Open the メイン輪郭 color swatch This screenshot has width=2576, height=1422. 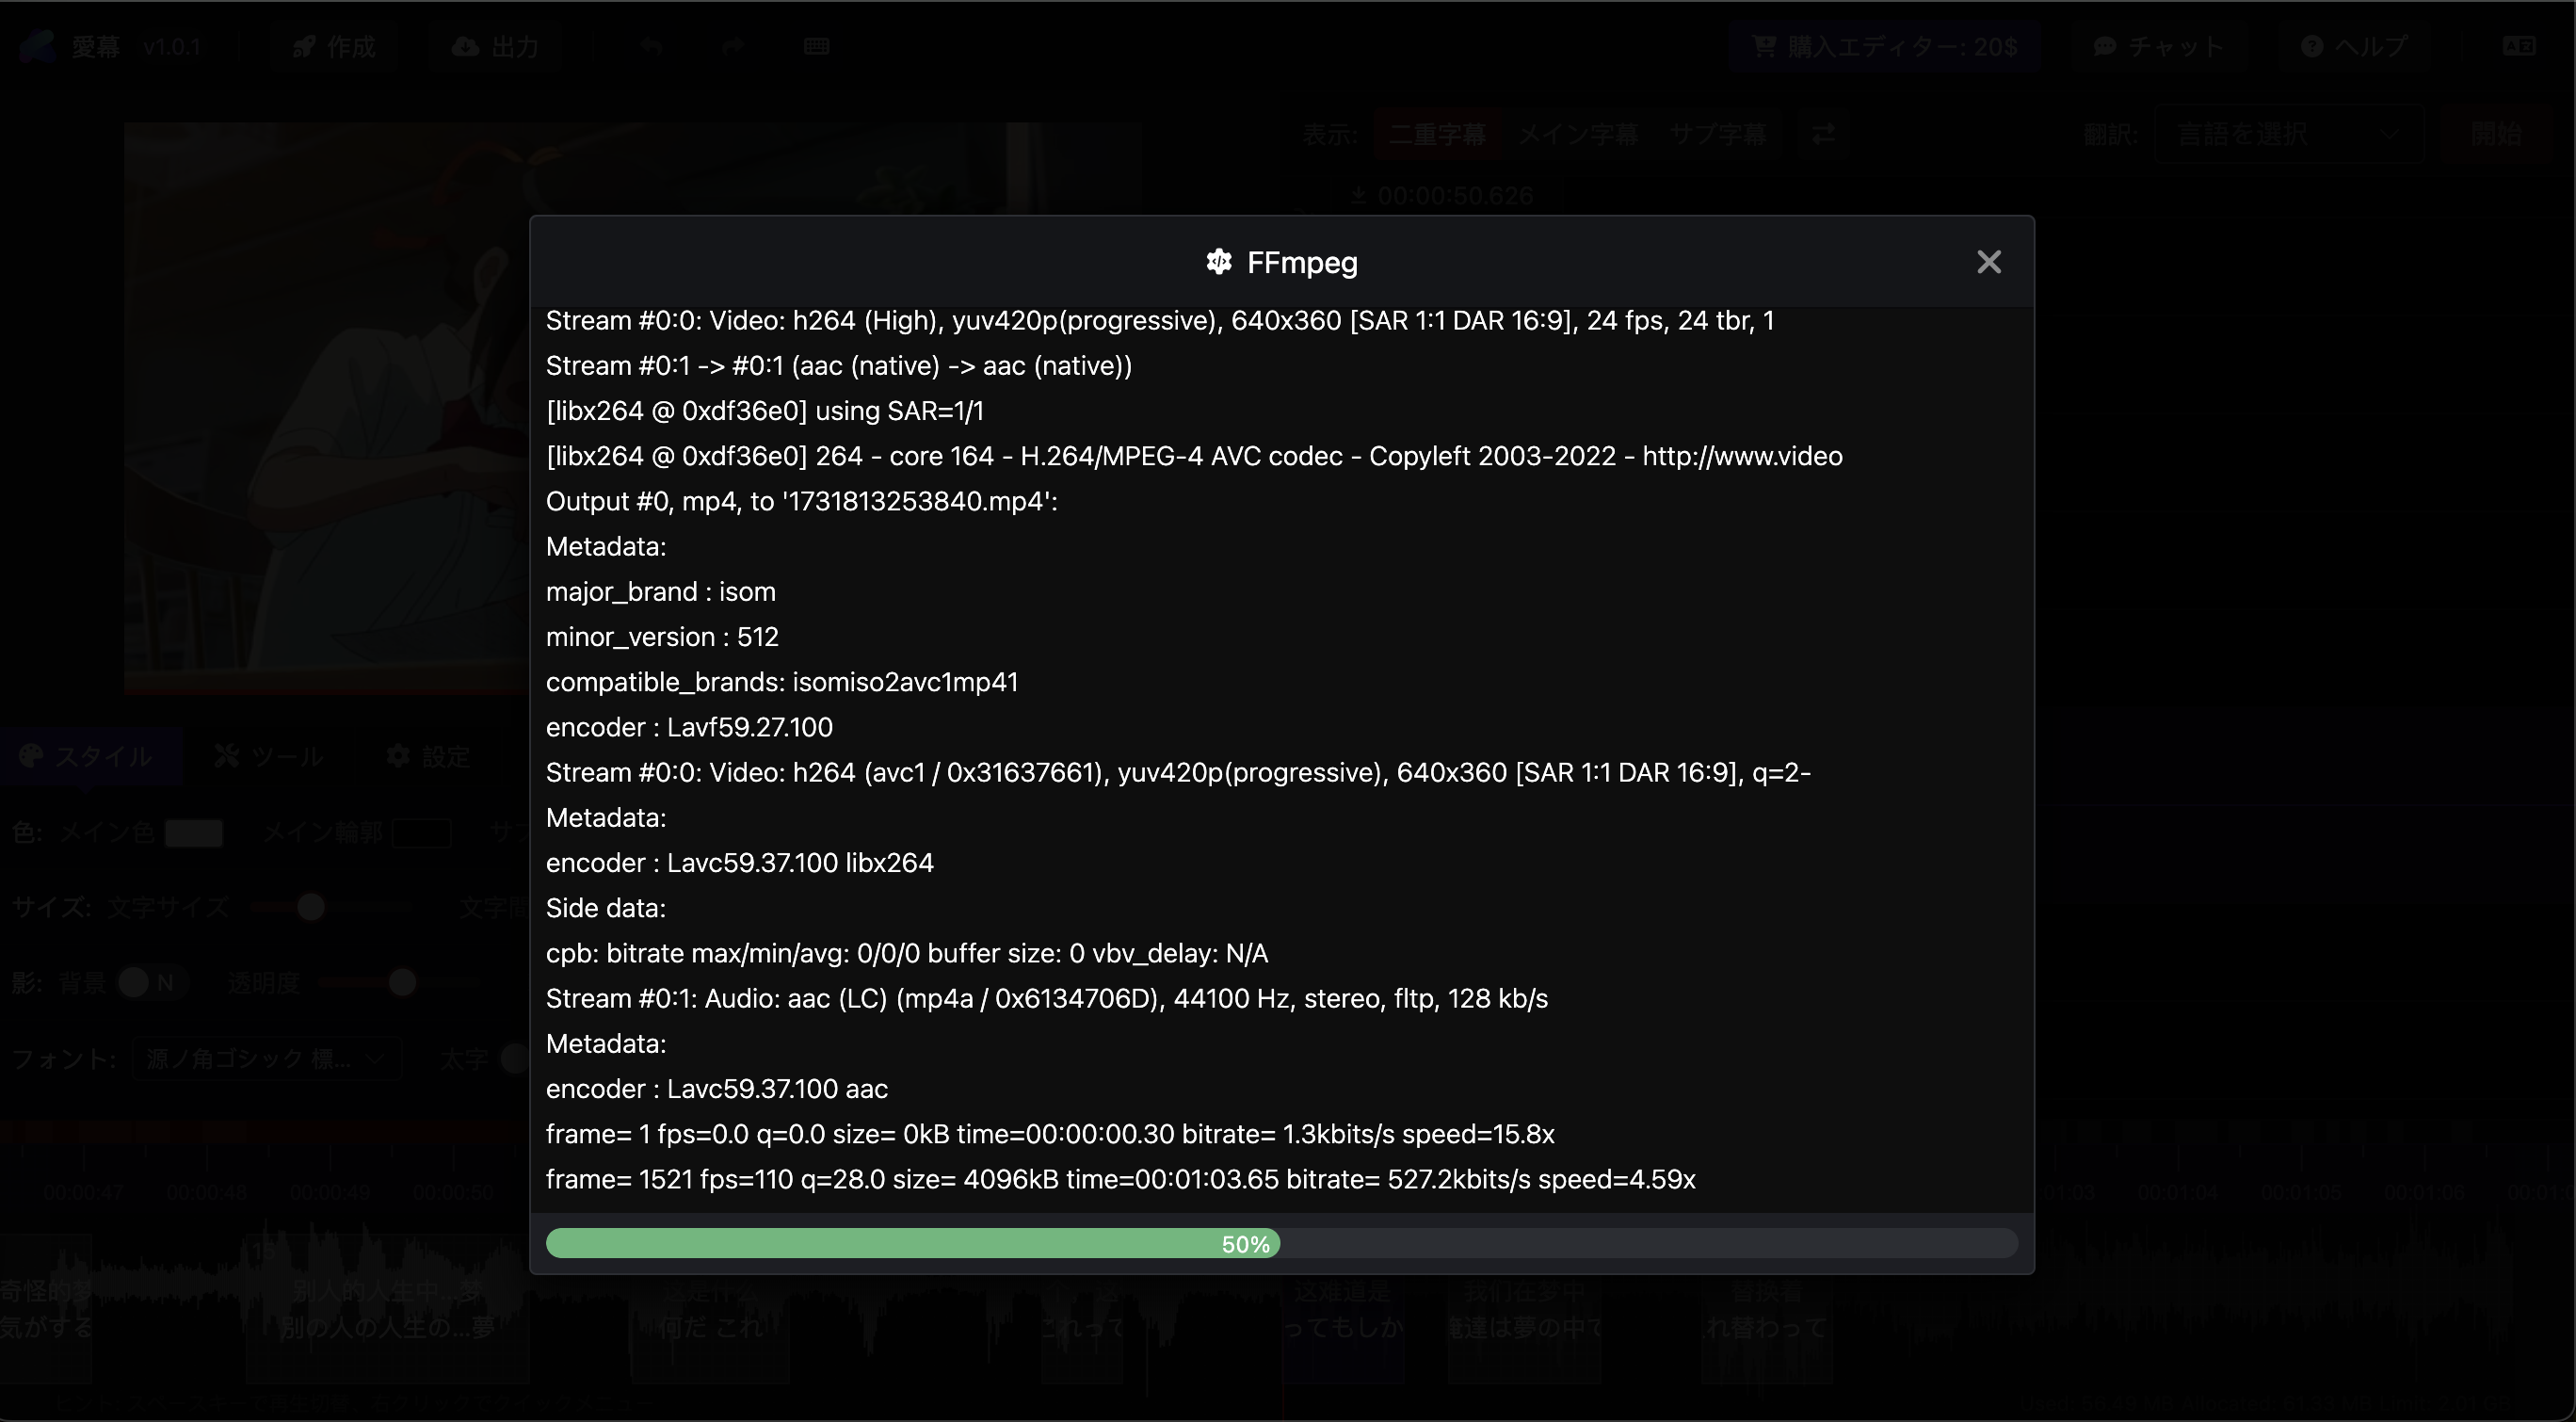421,832
